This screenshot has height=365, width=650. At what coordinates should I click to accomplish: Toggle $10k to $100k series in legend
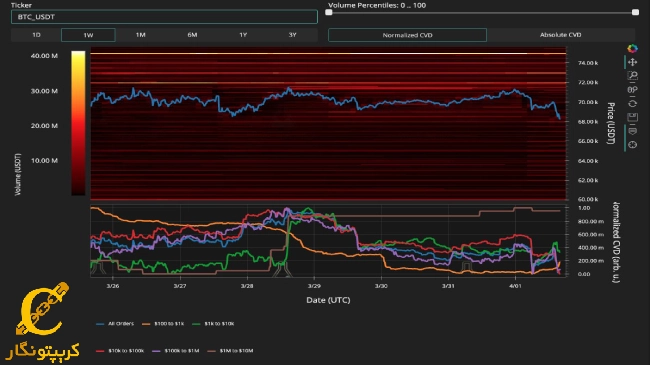click(120, 351)
